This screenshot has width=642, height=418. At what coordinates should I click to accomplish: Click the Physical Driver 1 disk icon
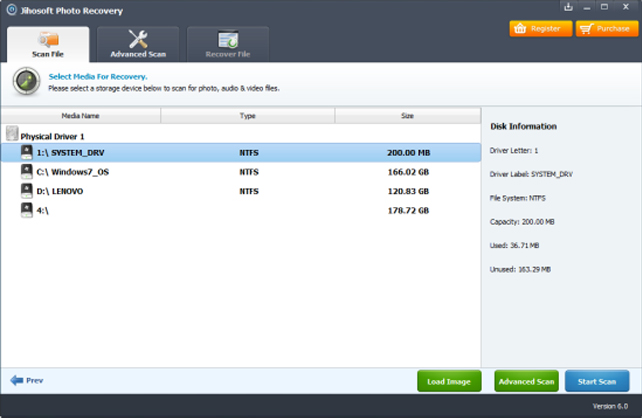coord(11,134)
